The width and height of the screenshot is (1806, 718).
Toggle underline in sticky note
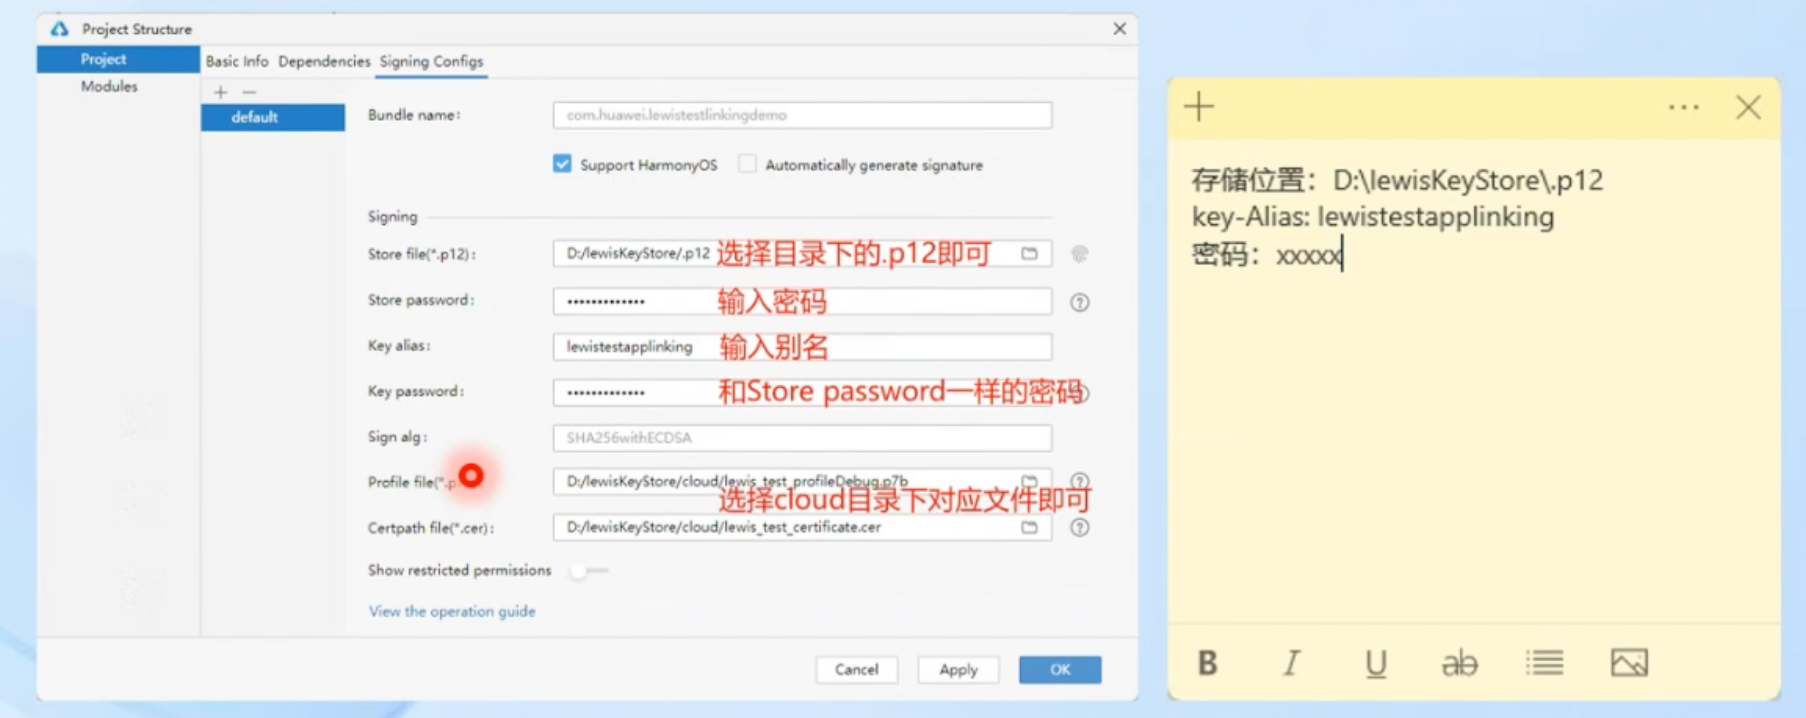[1376, 664]
